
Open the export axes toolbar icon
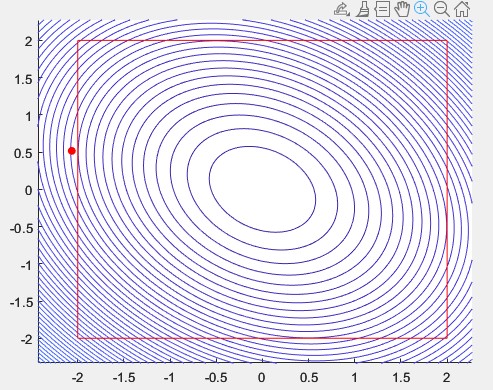point(342,9)
